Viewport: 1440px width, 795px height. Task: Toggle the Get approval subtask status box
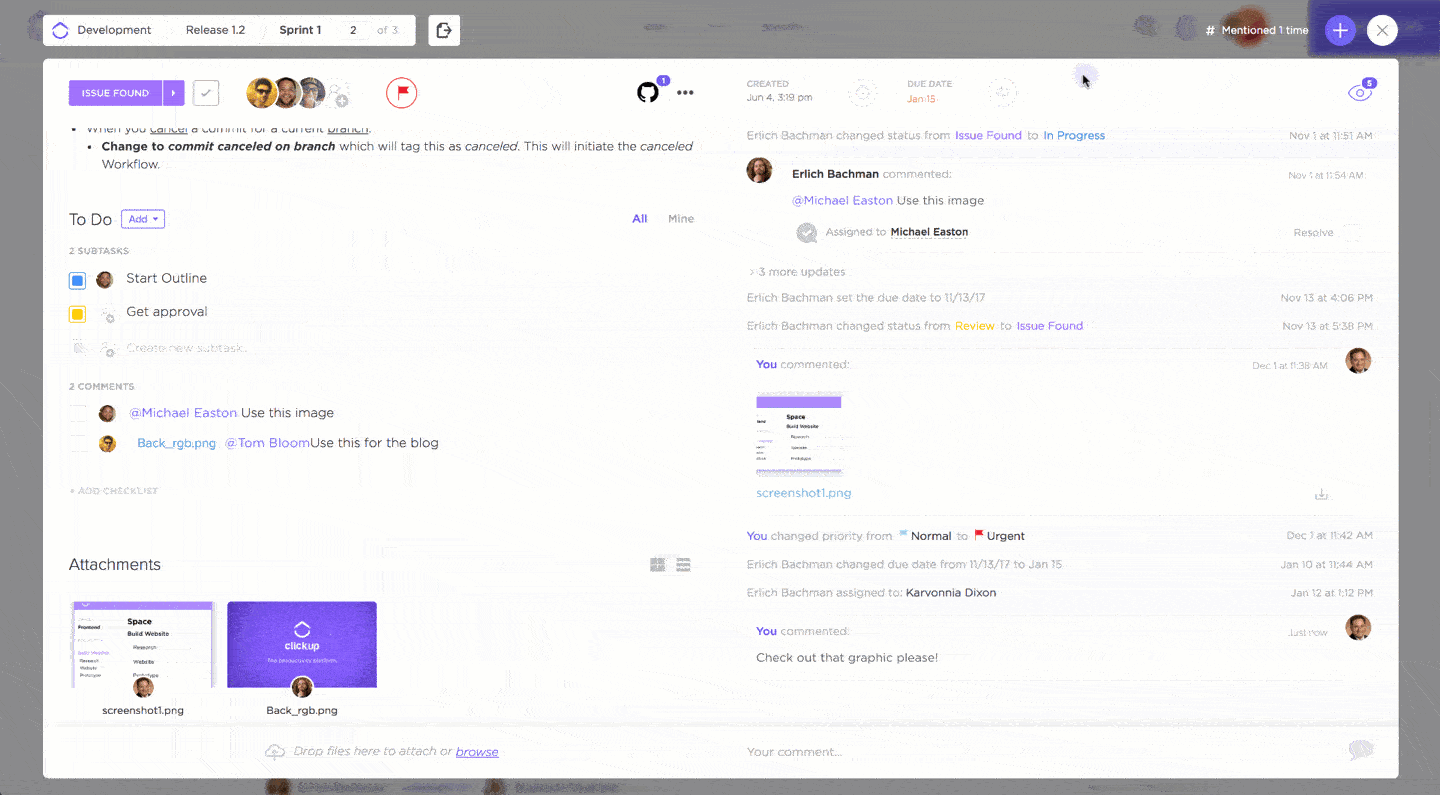coord(77,315)
